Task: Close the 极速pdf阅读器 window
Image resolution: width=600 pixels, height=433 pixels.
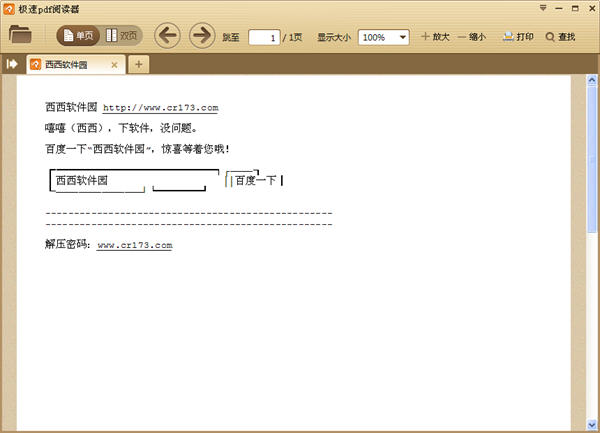Action: click(x=592, y=8)
